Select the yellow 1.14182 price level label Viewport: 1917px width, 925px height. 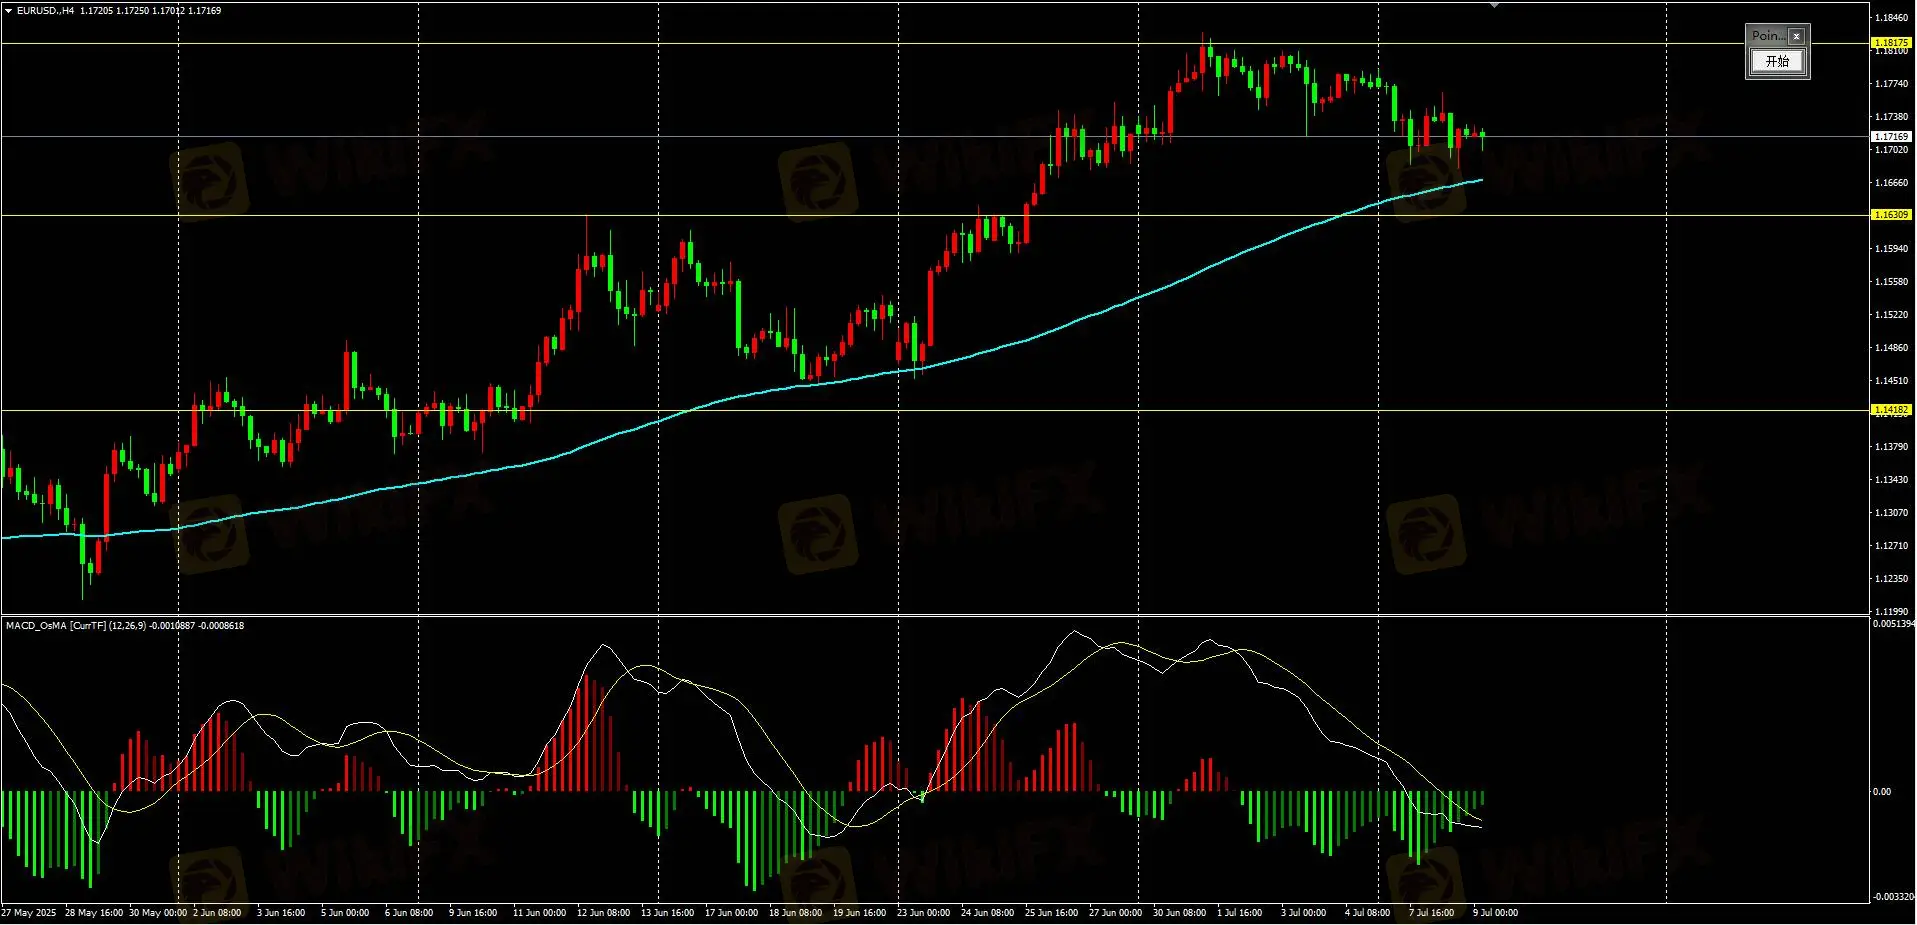(x=1891, y=410)
